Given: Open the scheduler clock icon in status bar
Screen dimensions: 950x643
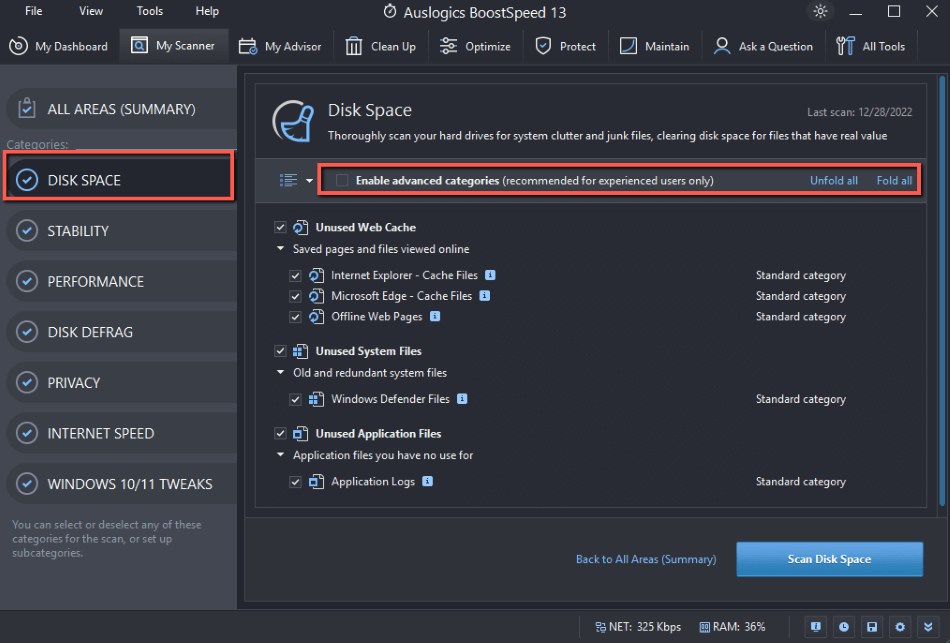Looking at the screenshot, I should pos(844,627).
